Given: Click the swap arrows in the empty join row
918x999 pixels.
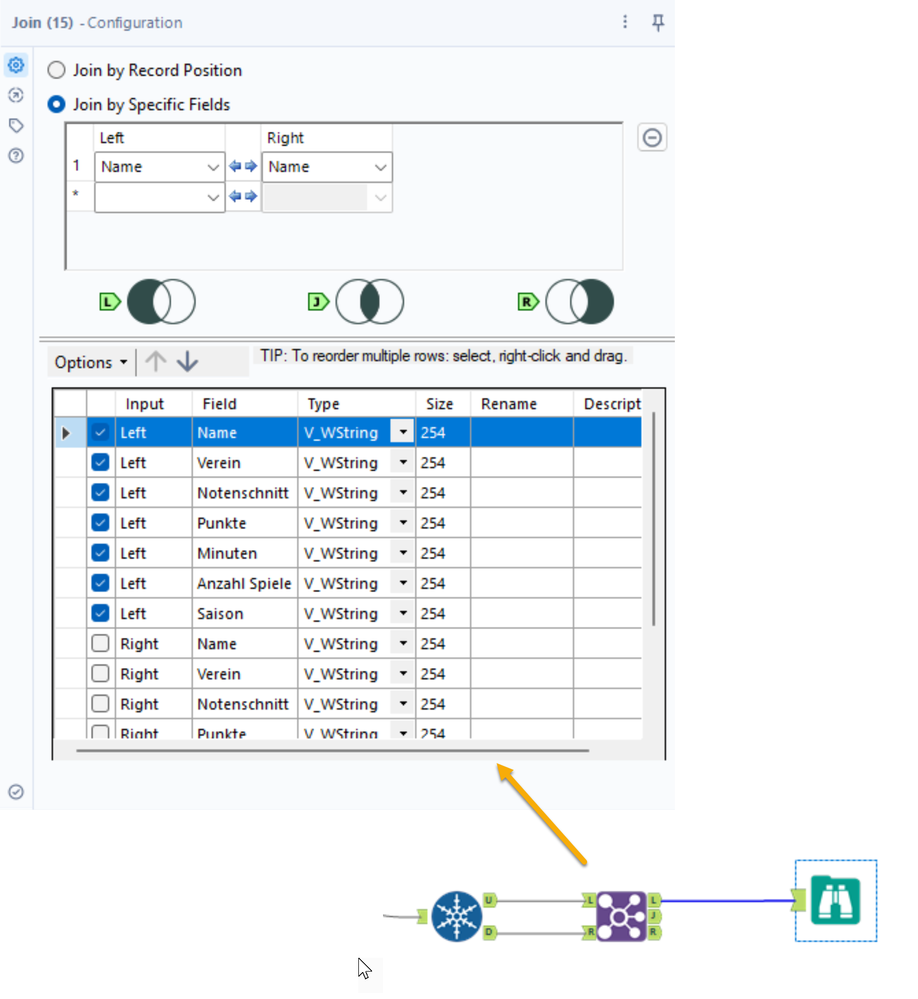Looking at the screenshot, I should (243, 196).
